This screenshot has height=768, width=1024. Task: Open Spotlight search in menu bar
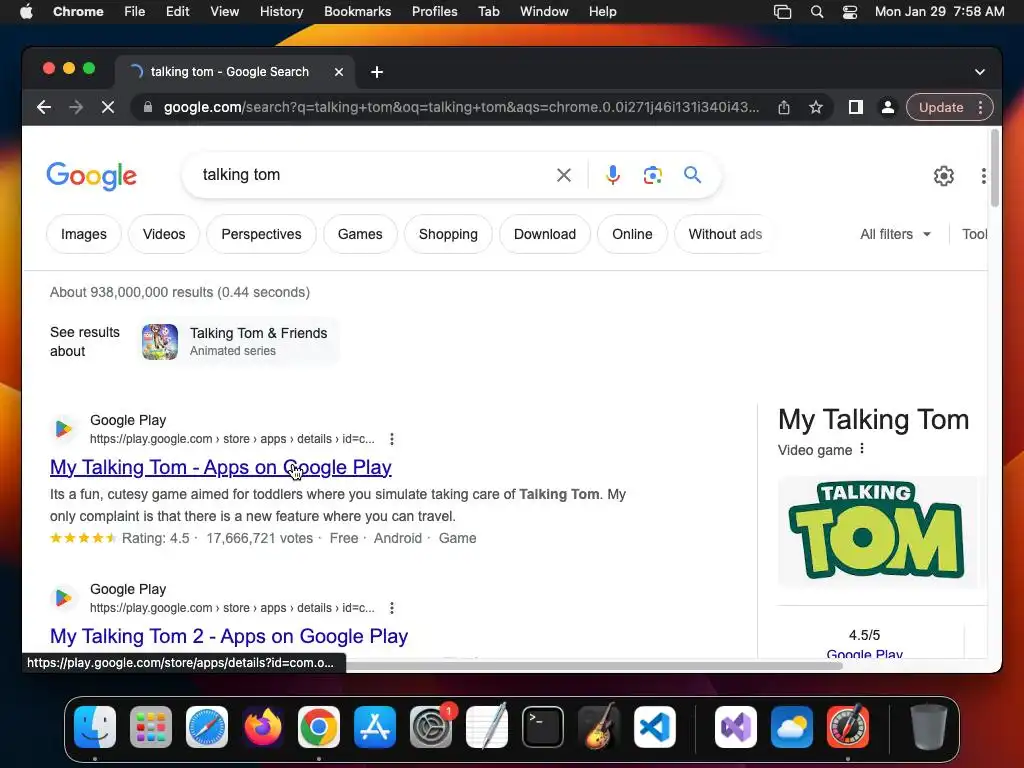pos(816,12)
